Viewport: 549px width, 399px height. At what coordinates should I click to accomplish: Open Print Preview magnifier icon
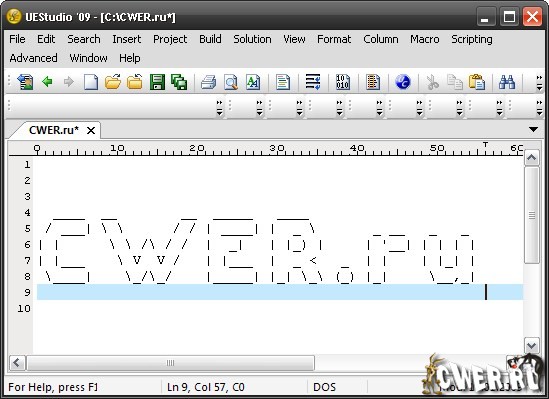231,83
